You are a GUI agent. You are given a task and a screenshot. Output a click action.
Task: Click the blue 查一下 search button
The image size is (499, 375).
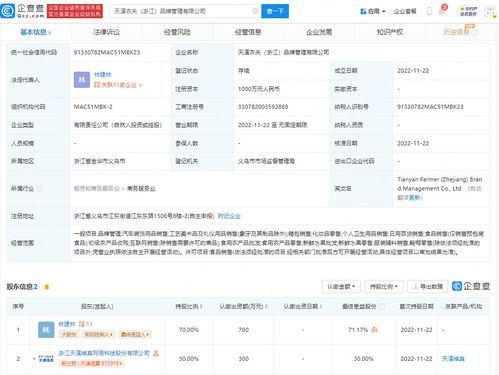pos(275,11)
